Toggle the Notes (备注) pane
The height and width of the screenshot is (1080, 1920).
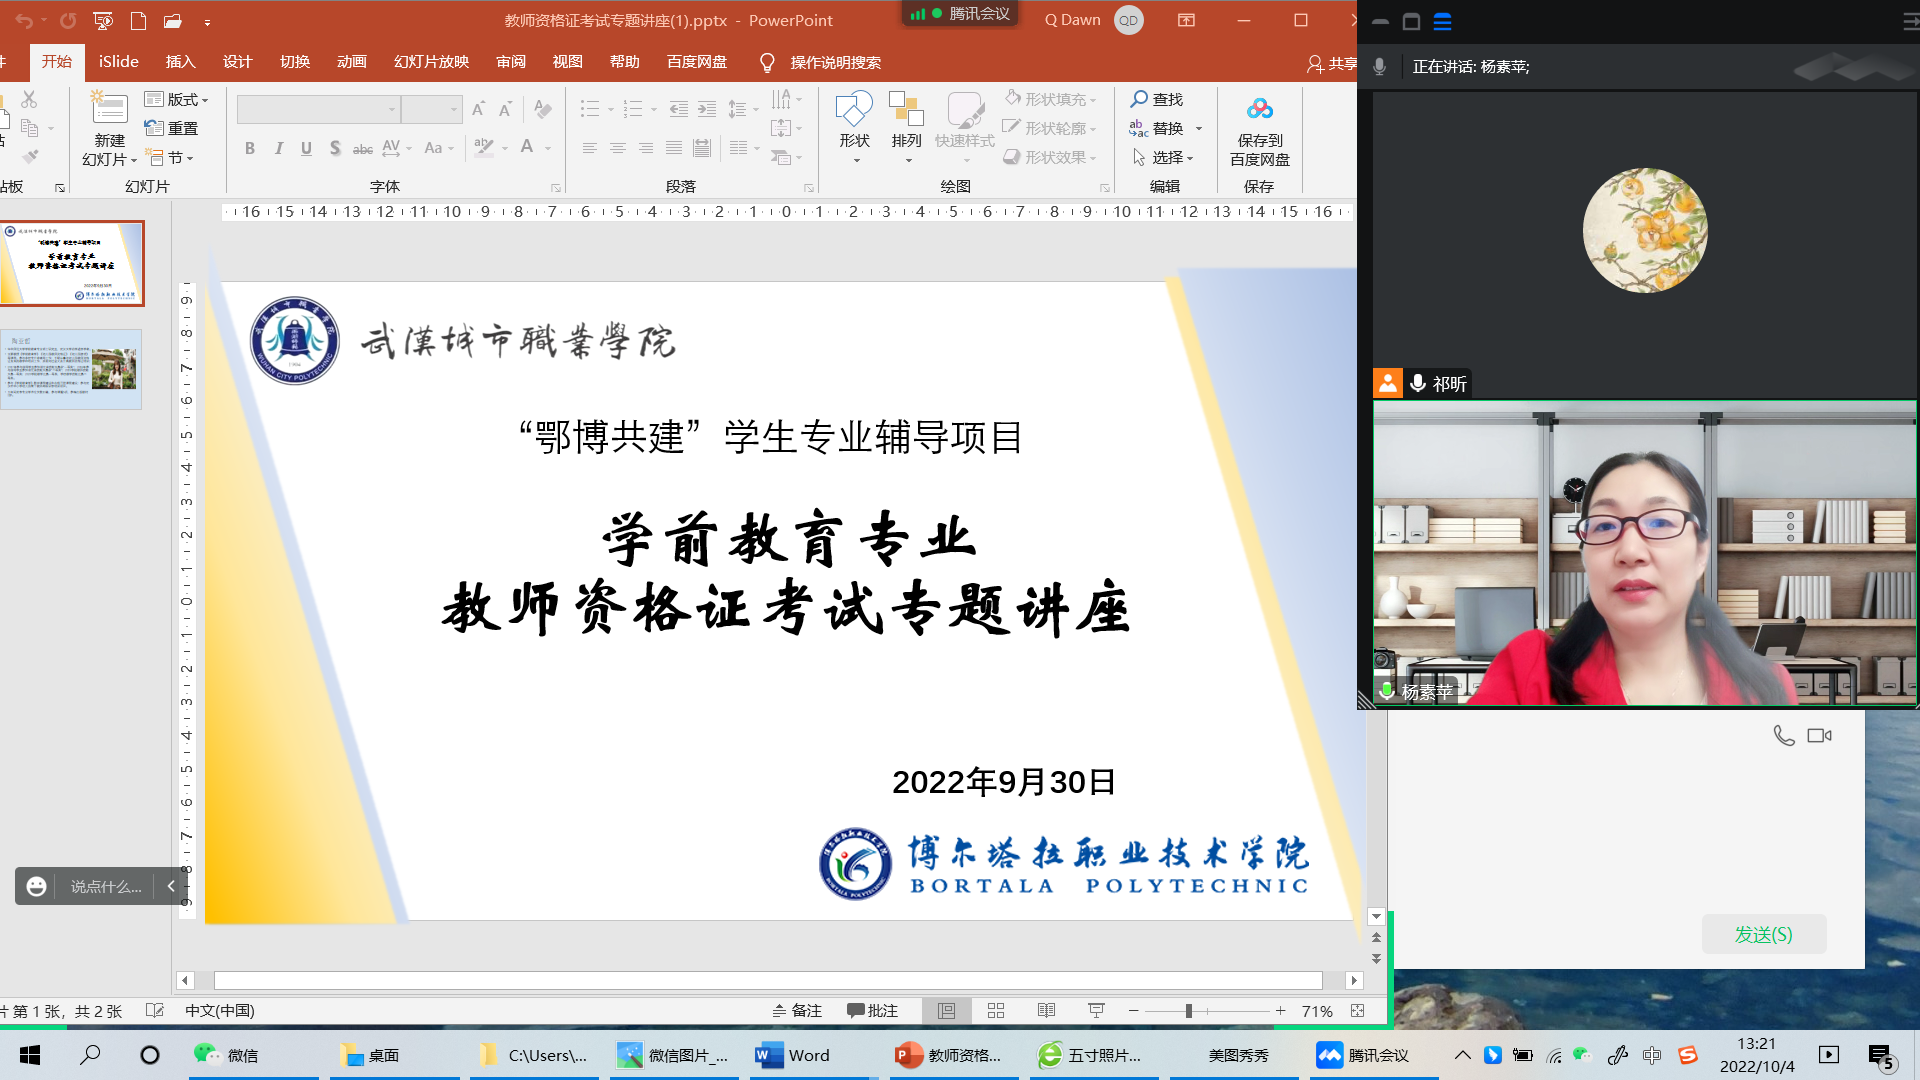point(797,1011)
